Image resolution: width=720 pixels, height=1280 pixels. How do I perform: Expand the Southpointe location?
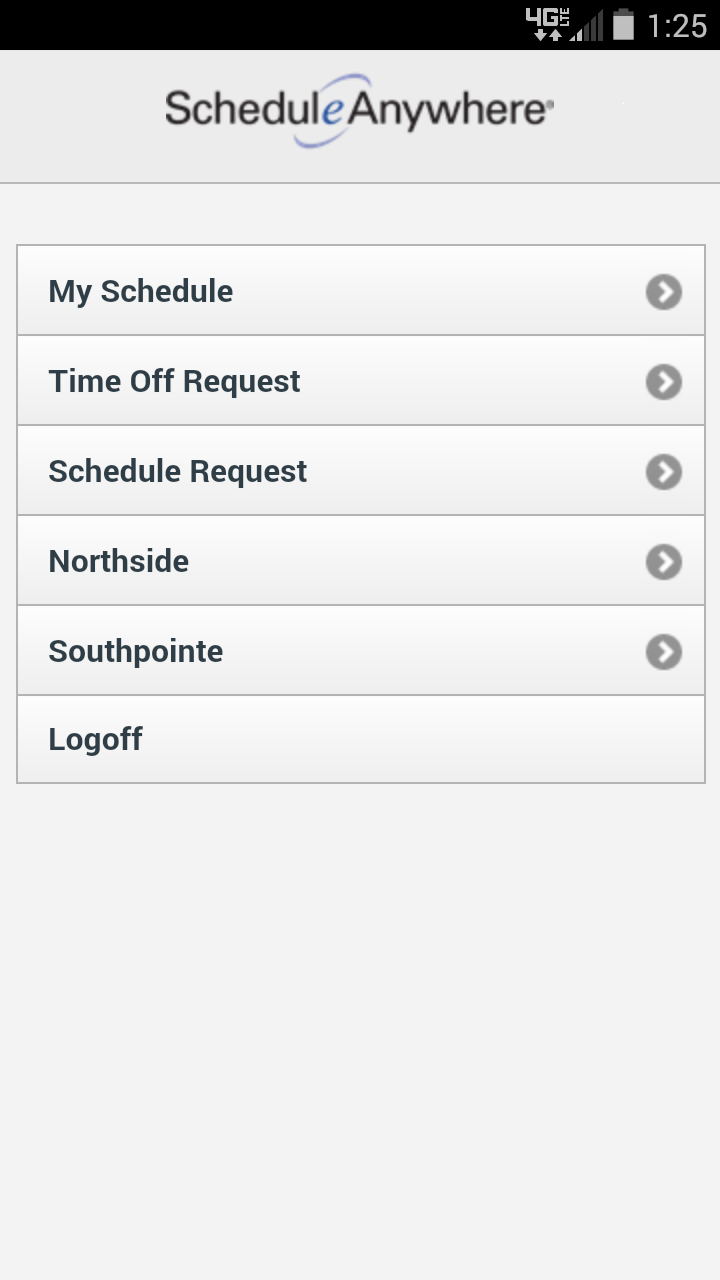(136, 651)
